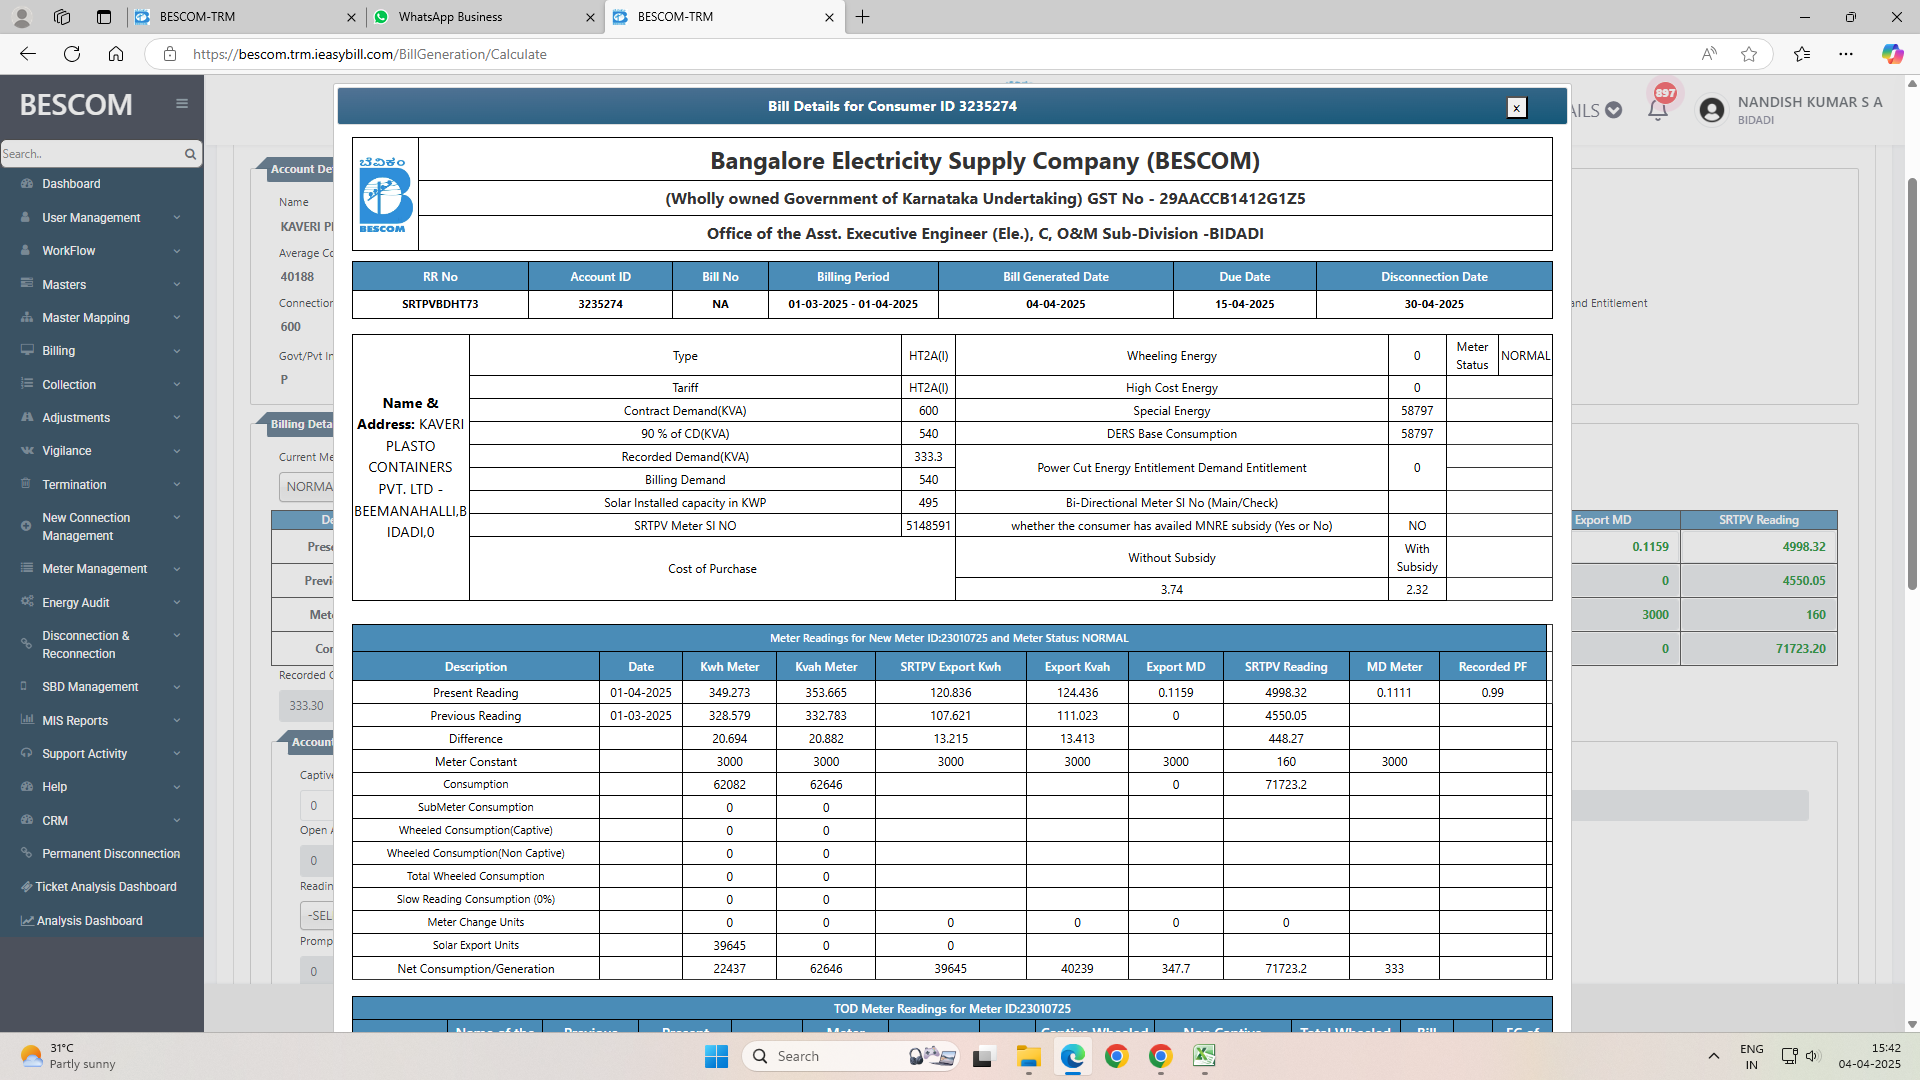The width and height of the screenshot is (1920, 1080).
Task: Open Microsoft Edge from taskbar
Action: tap(1073, 1056)
